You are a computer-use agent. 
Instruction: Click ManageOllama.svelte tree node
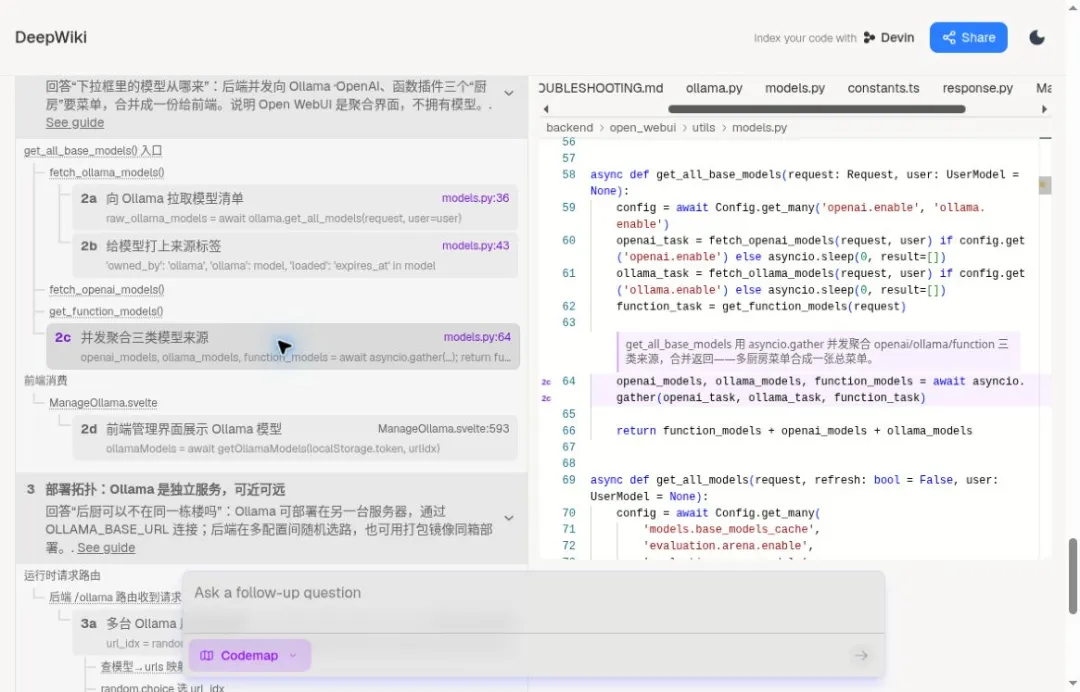point(103,403)
